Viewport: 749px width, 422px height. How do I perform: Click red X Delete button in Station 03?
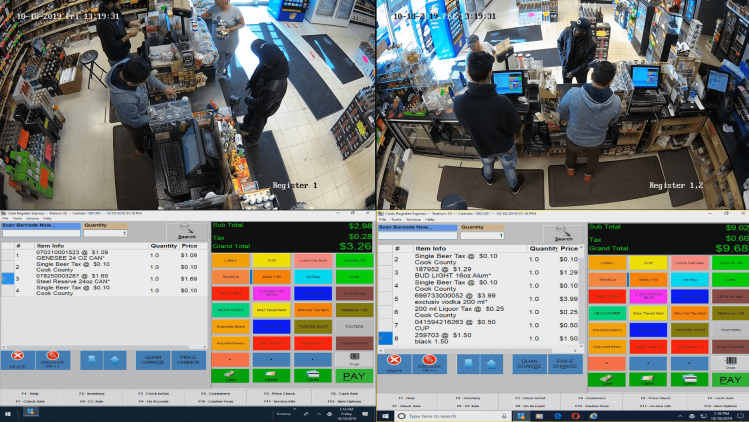point(394,364)
